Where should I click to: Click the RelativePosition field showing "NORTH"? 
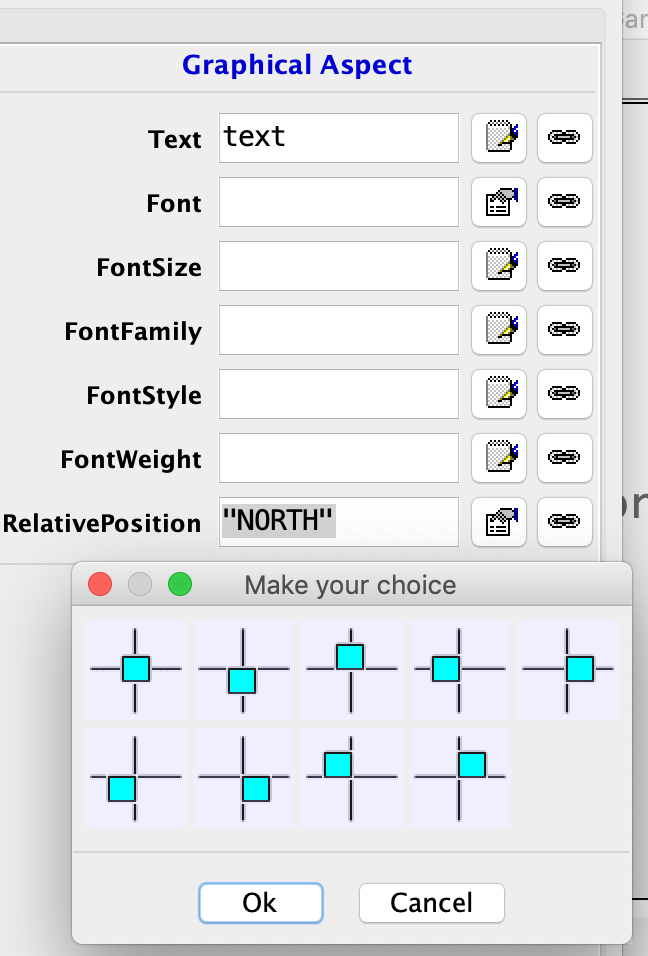click(338, 522)
